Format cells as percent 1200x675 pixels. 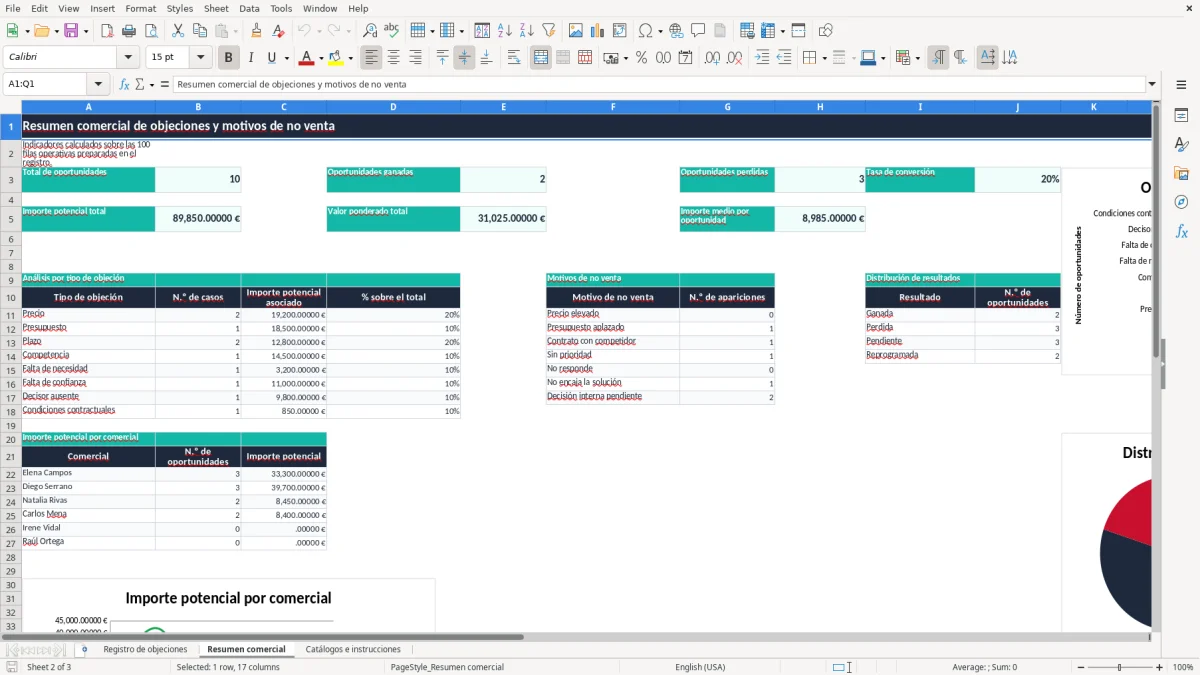[641, 58]
